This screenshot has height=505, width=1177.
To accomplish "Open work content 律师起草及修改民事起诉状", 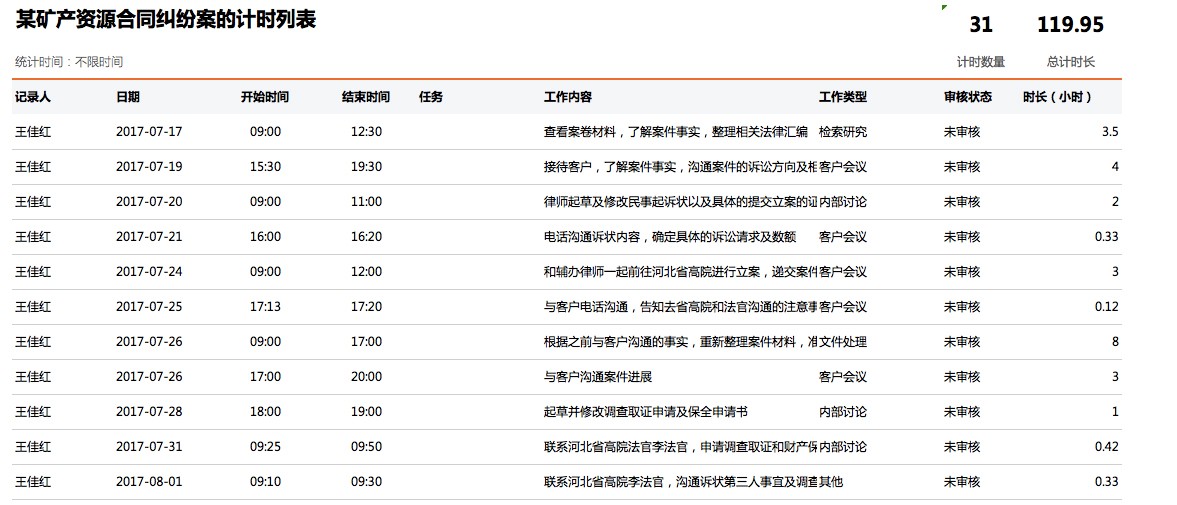I will (680, 202).
